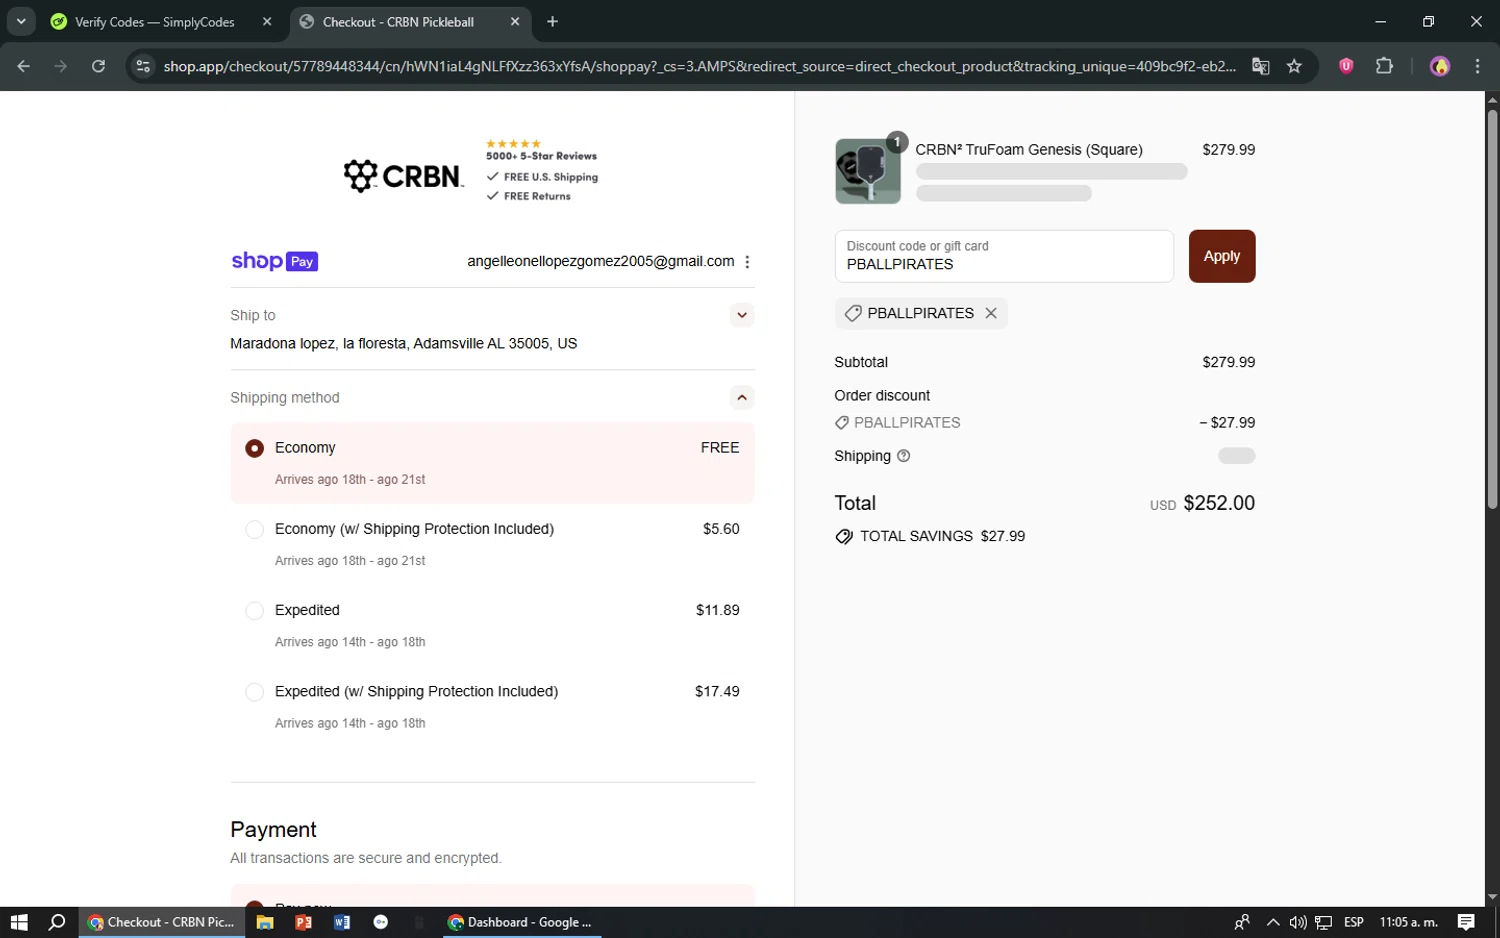Screen dimensions: 1500x938
Task: Click the discount code or gift card field
Action: pos(1004,256)
